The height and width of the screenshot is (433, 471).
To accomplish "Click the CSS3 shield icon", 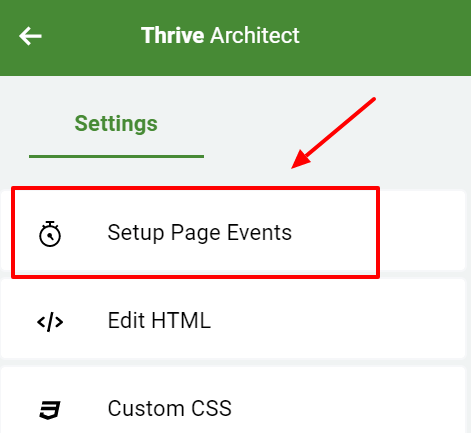I will click(50, 410).
